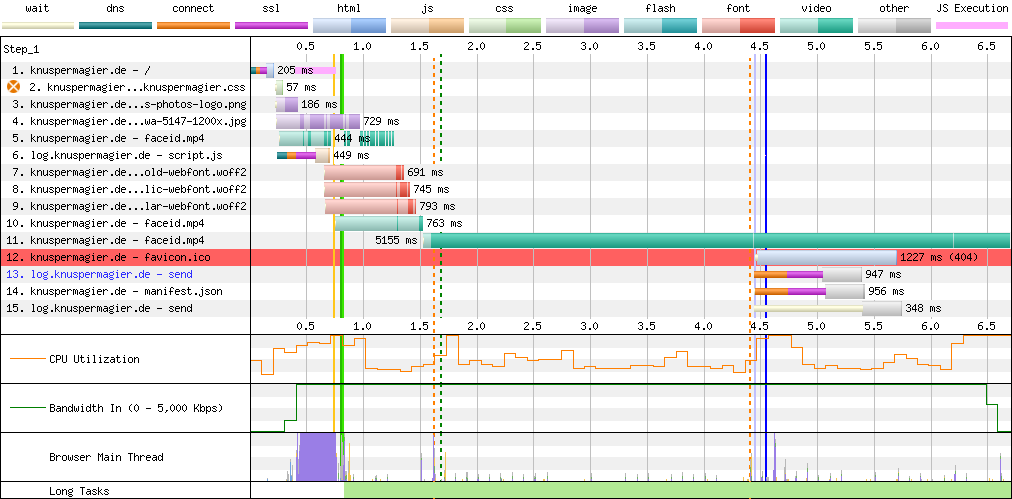The width and height of the screenshot is (1012, 499).
Task: Select request 9 lar-webfont.woff2 label
Action: (129, 207)
